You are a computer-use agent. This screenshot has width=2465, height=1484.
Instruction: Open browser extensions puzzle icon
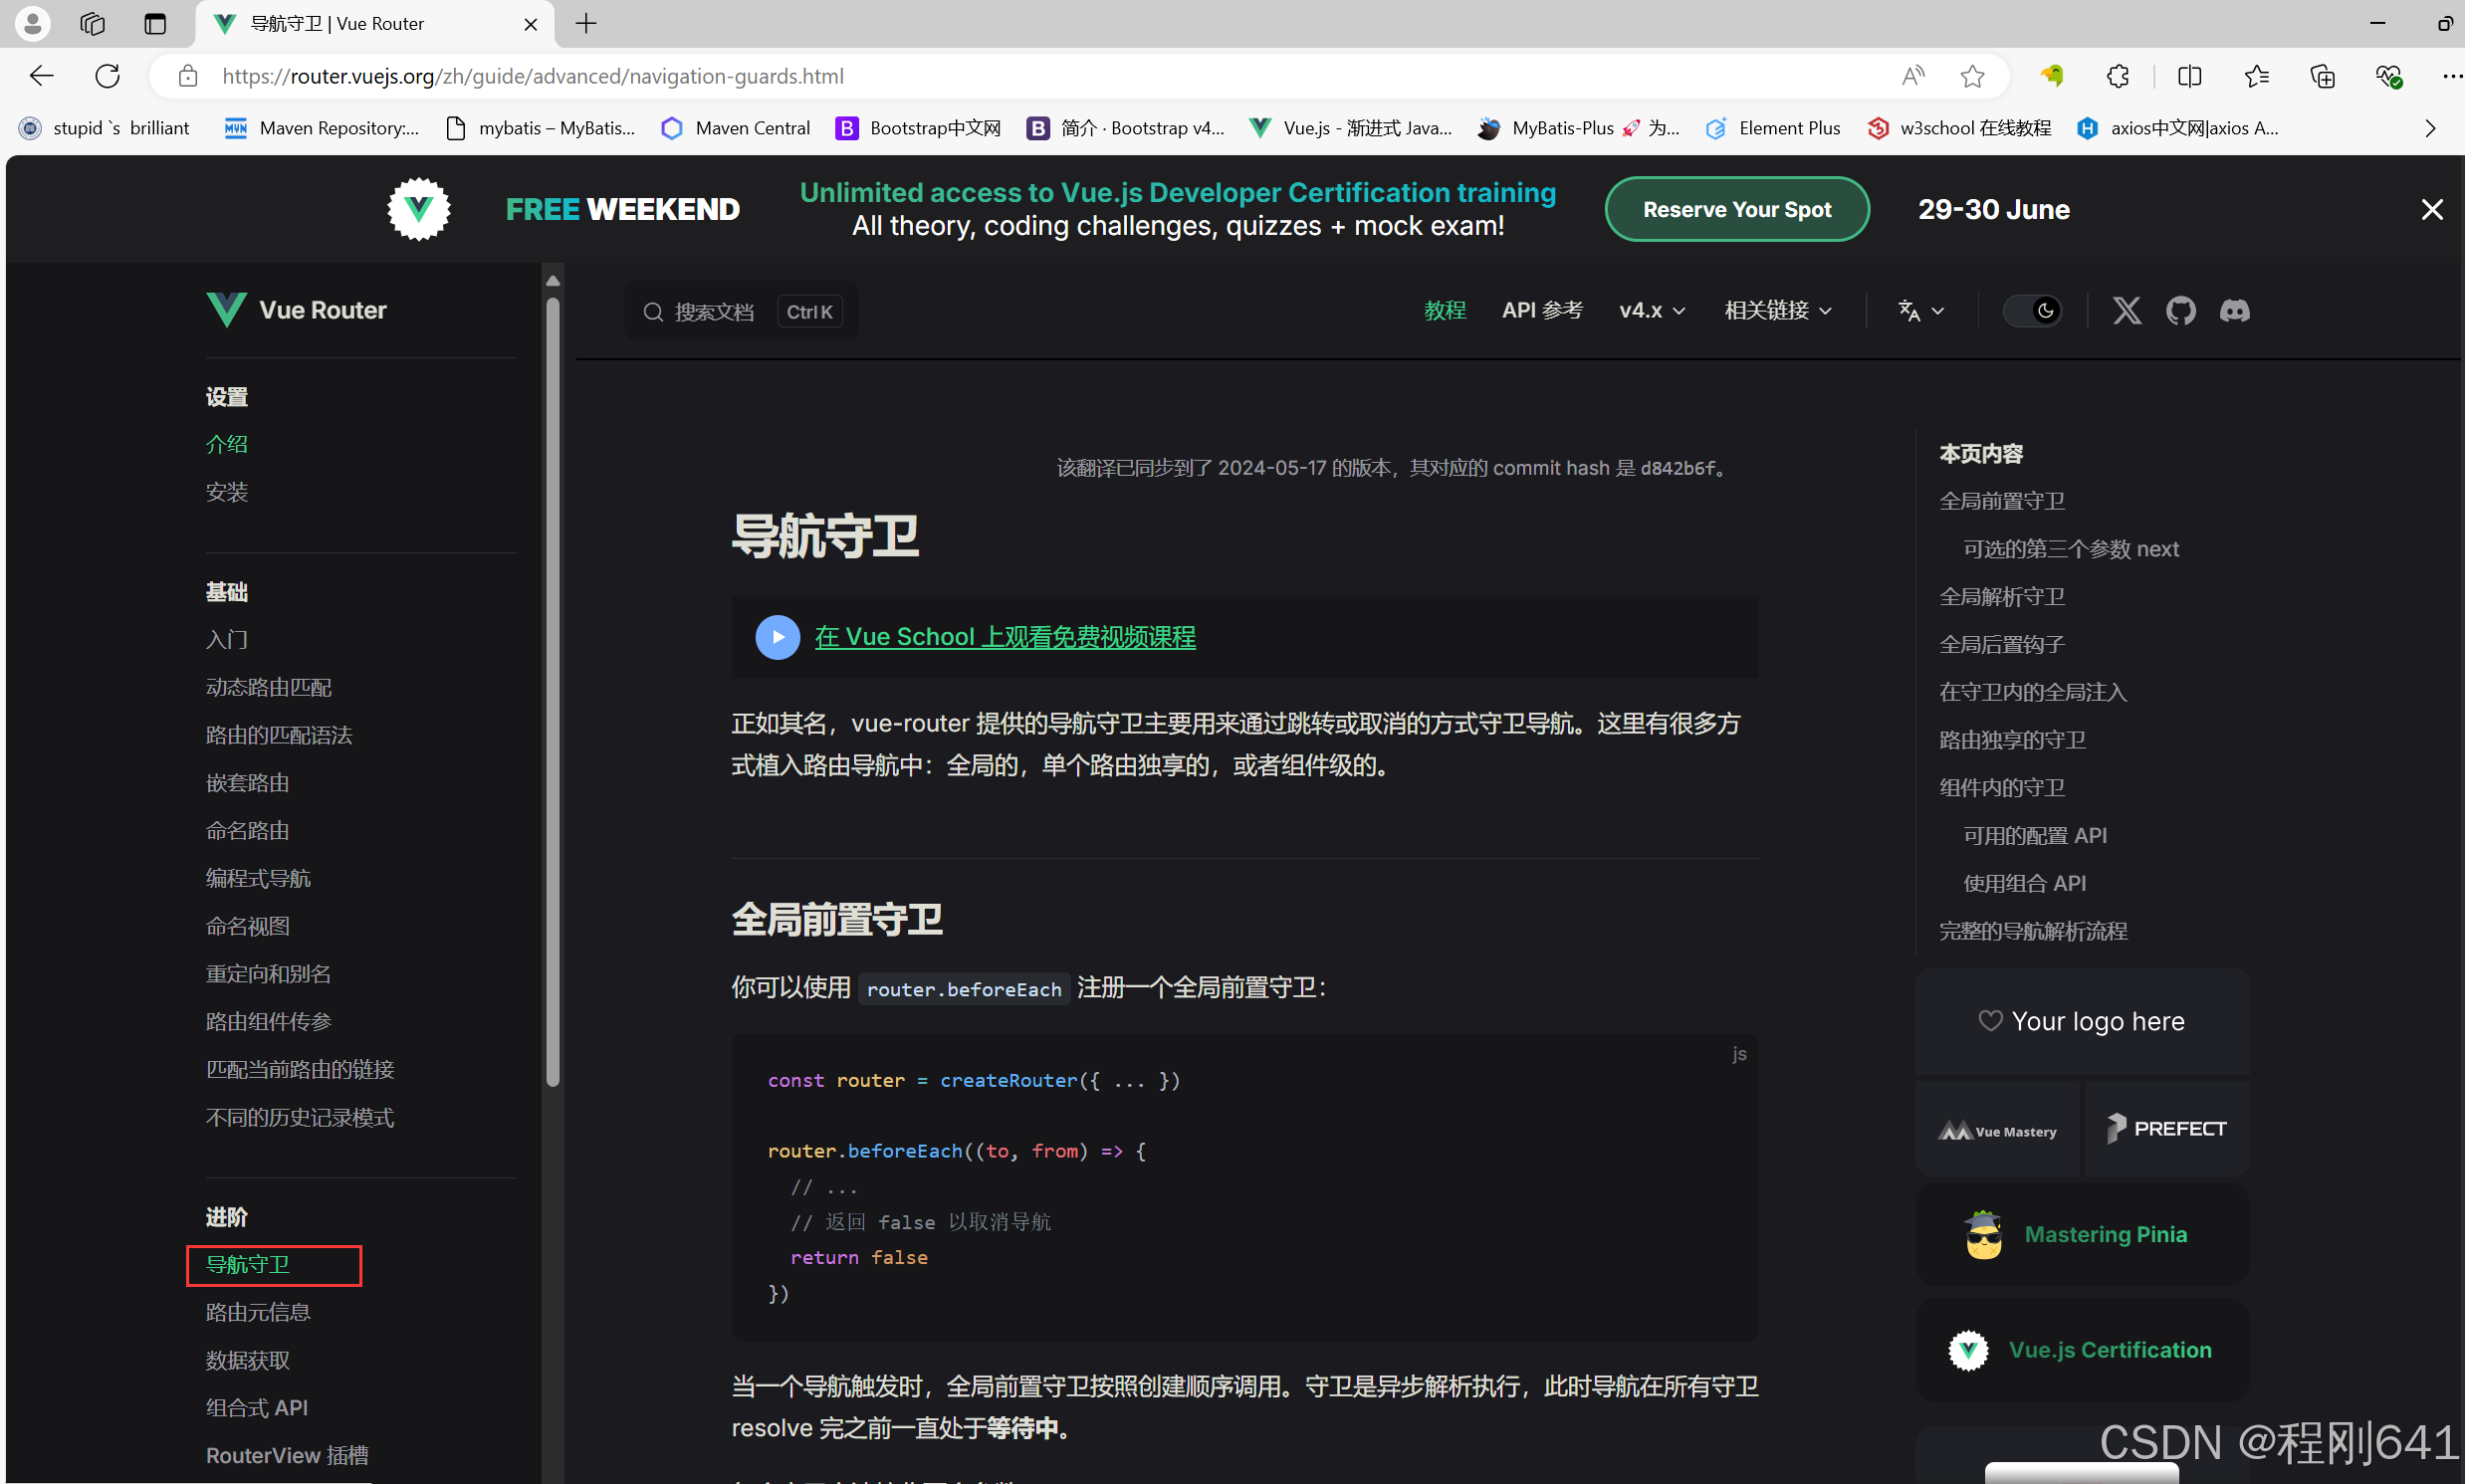pos(2117,76)
